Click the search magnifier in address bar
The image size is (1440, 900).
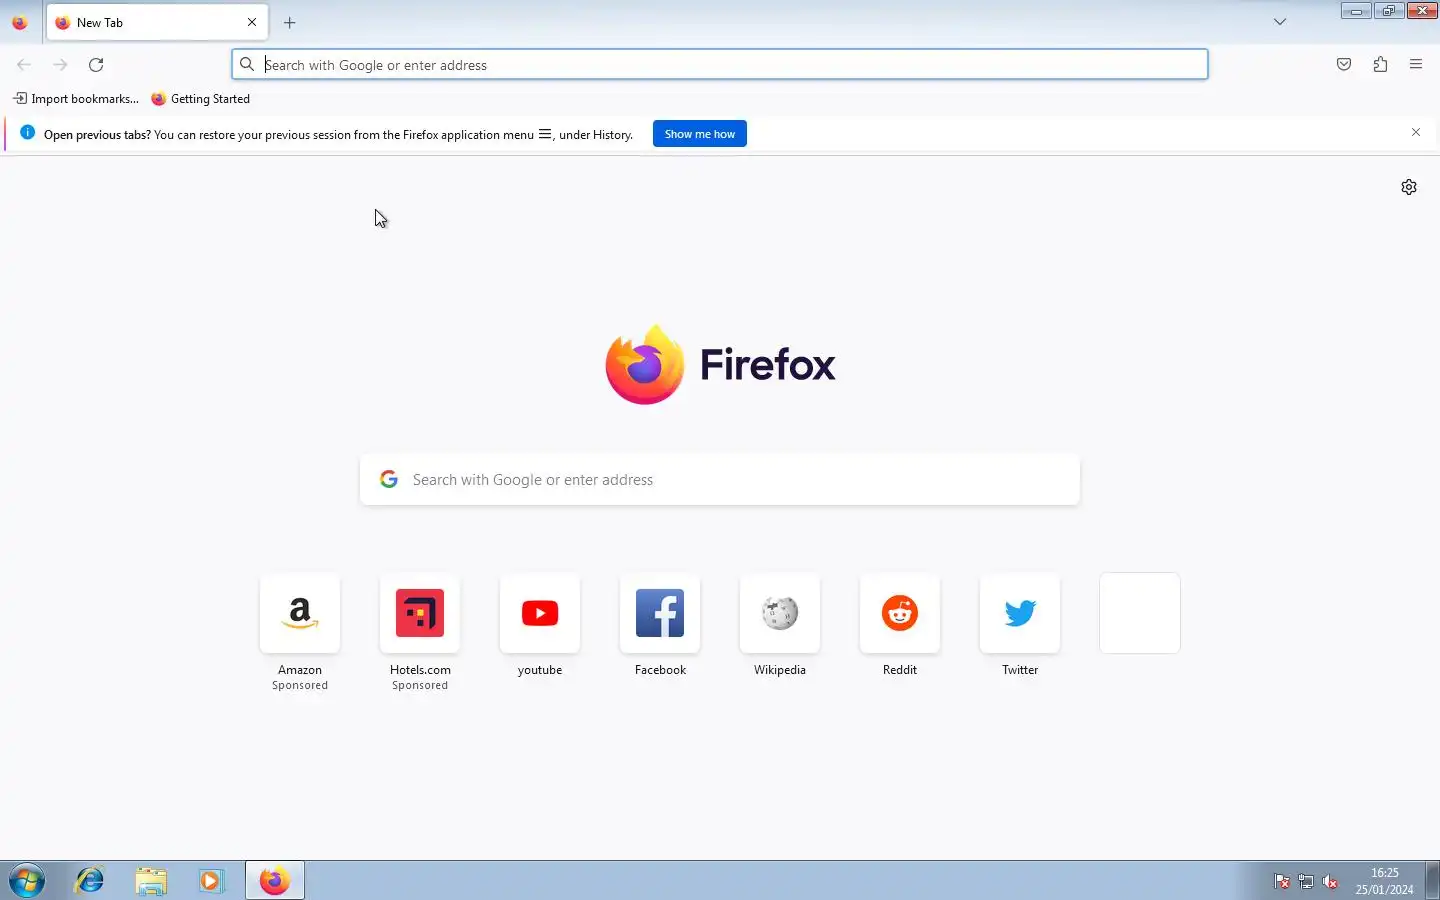247,65
